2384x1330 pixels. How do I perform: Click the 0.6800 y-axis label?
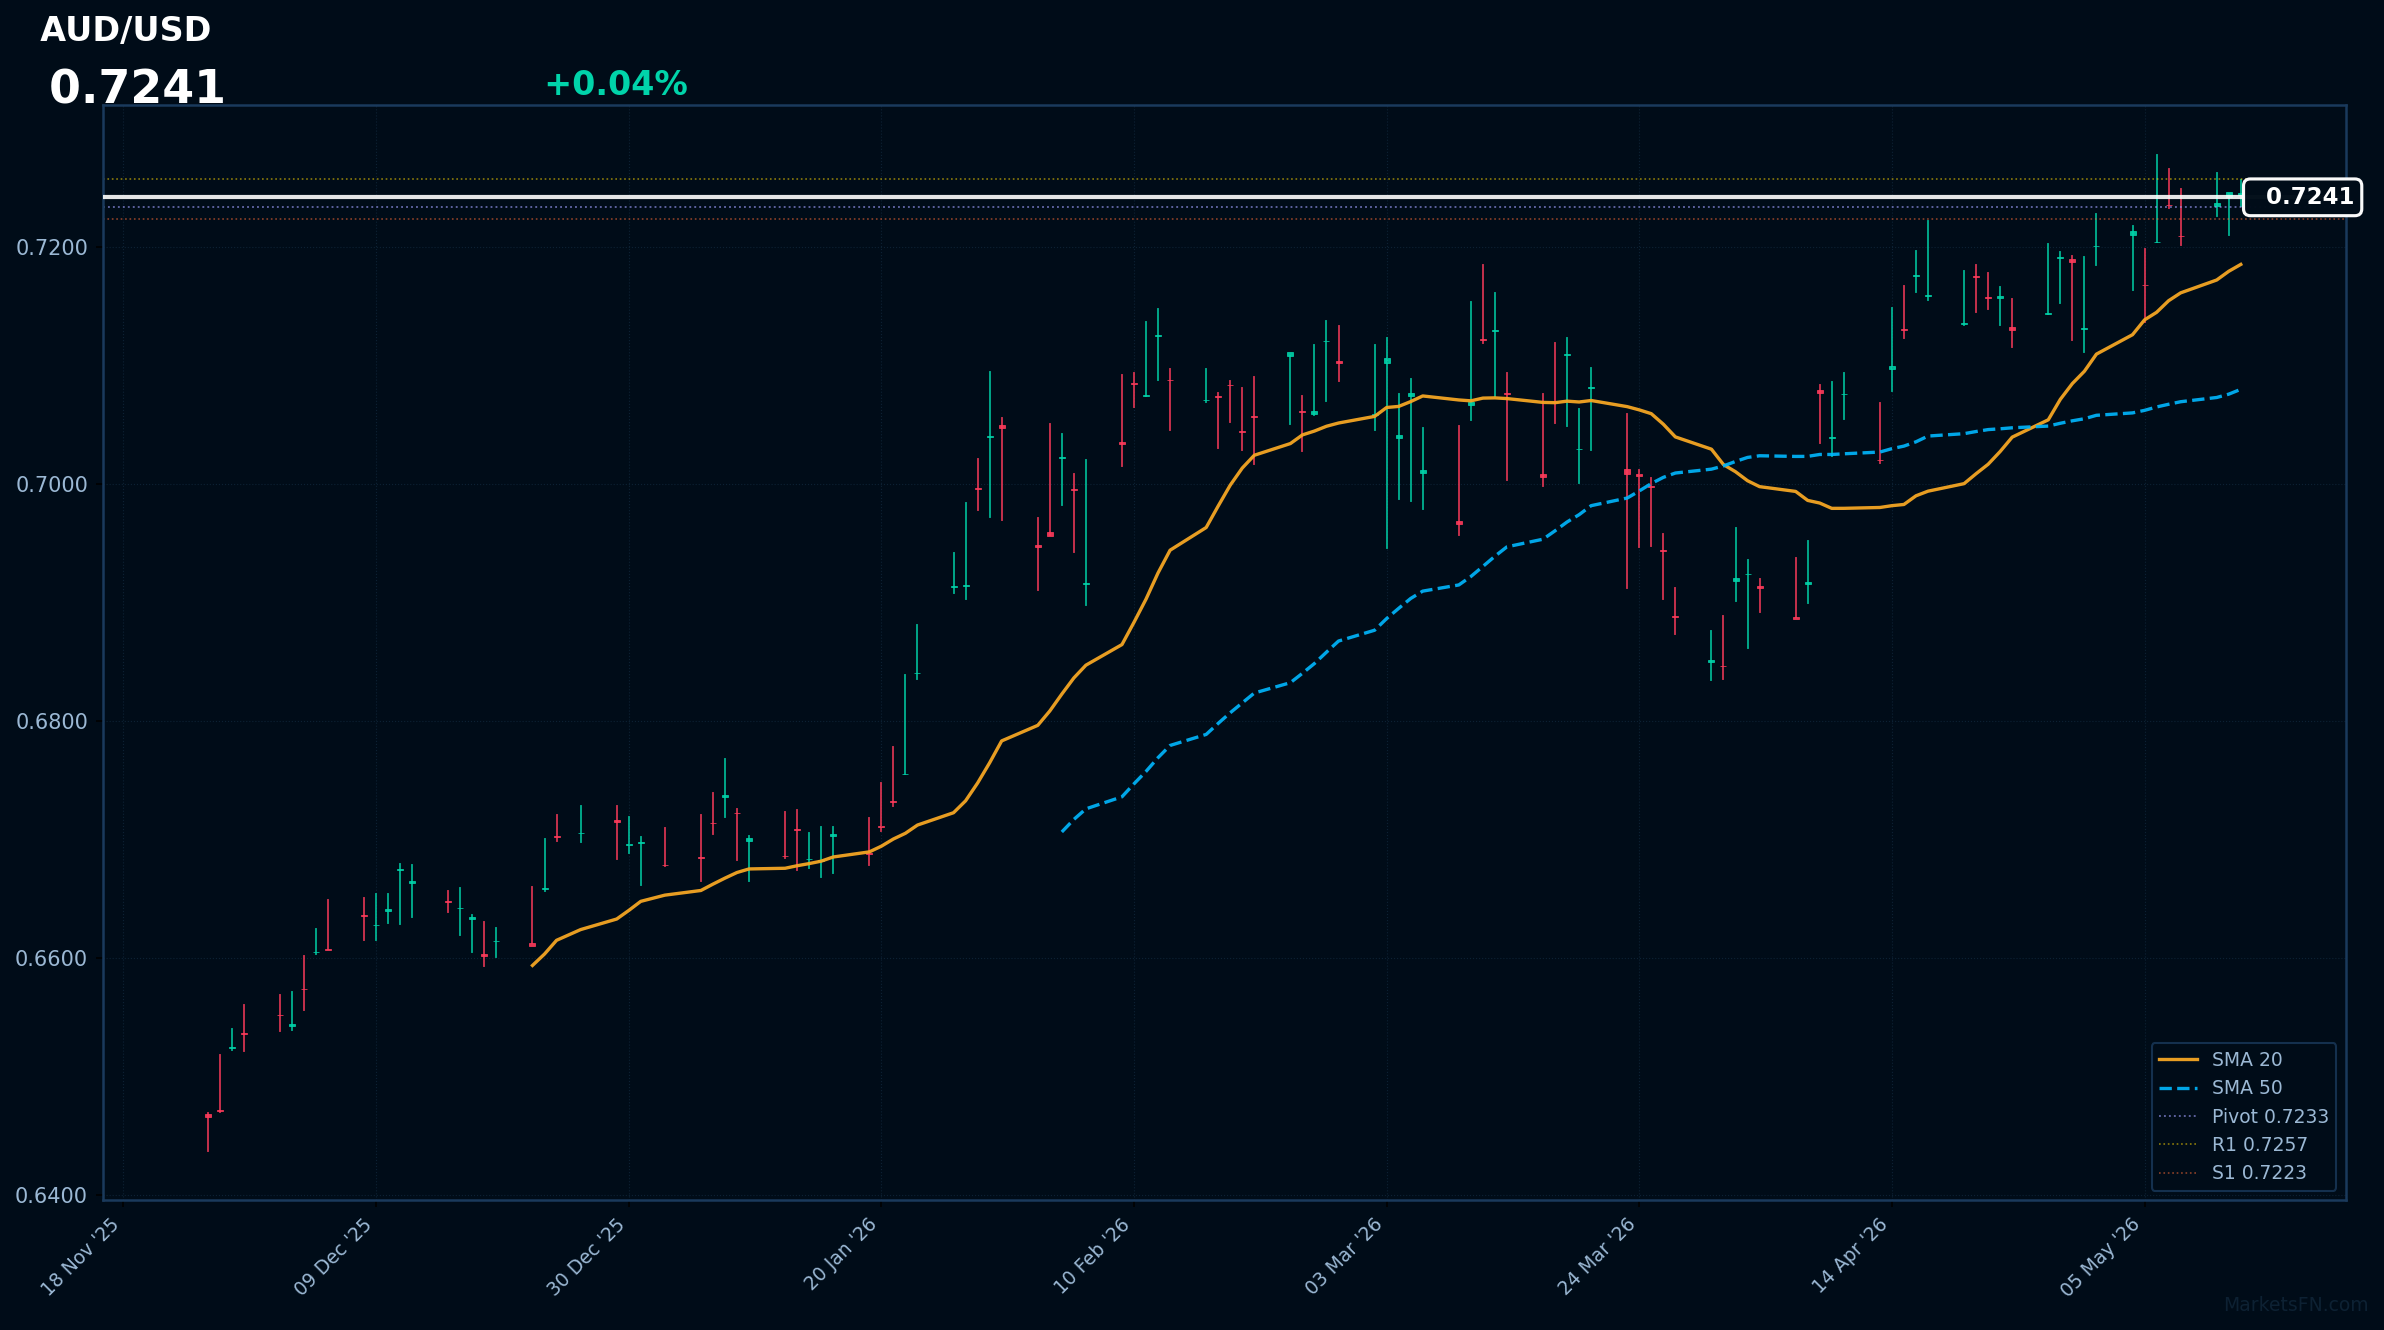(x=52, y=721)
